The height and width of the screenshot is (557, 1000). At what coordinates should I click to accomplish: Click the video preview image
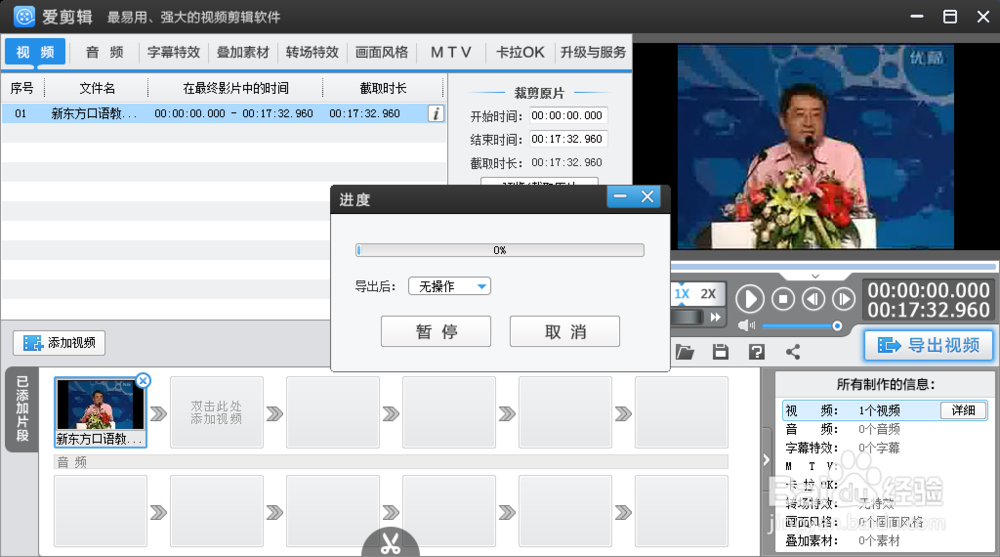tap(816, 146)
